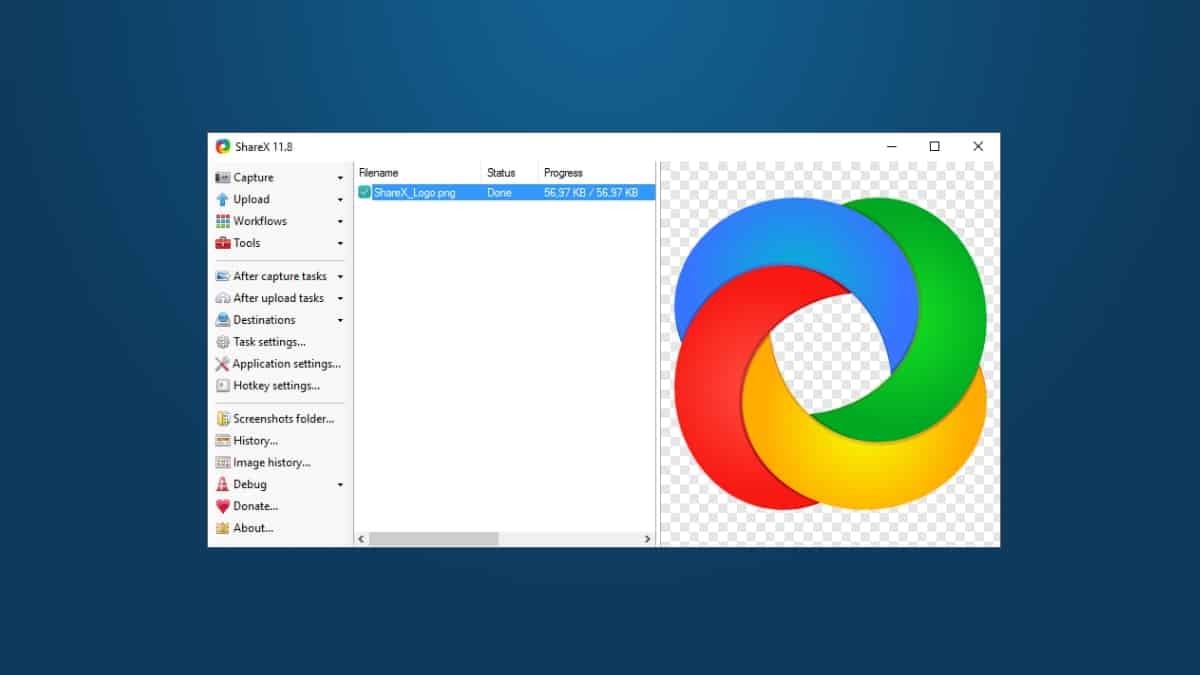Click the scrollbar left arrow
Image resolution: width=1200 pixels, height=675 pixels.
click(x=362, y=539)
